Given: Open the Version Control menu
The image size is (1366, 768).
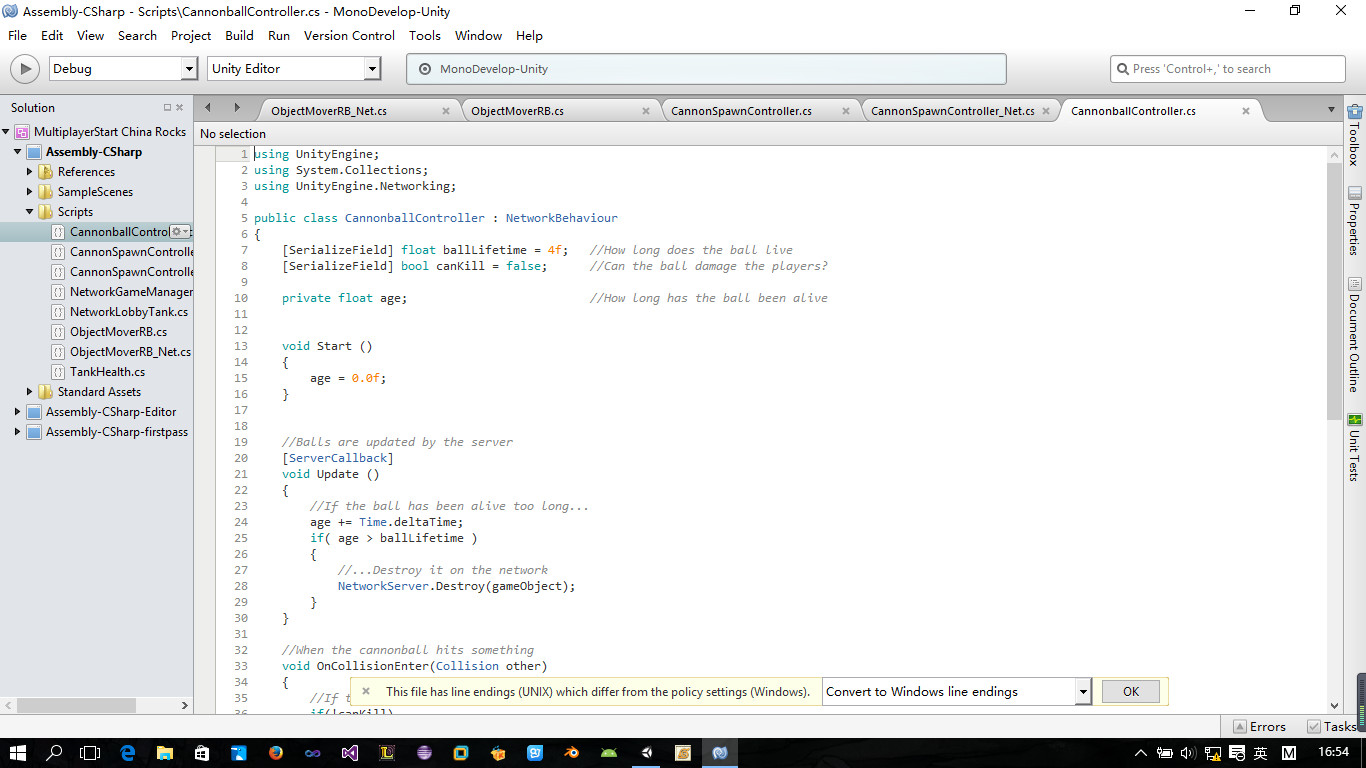Looking at the screenshot, I should coord(349,35).
